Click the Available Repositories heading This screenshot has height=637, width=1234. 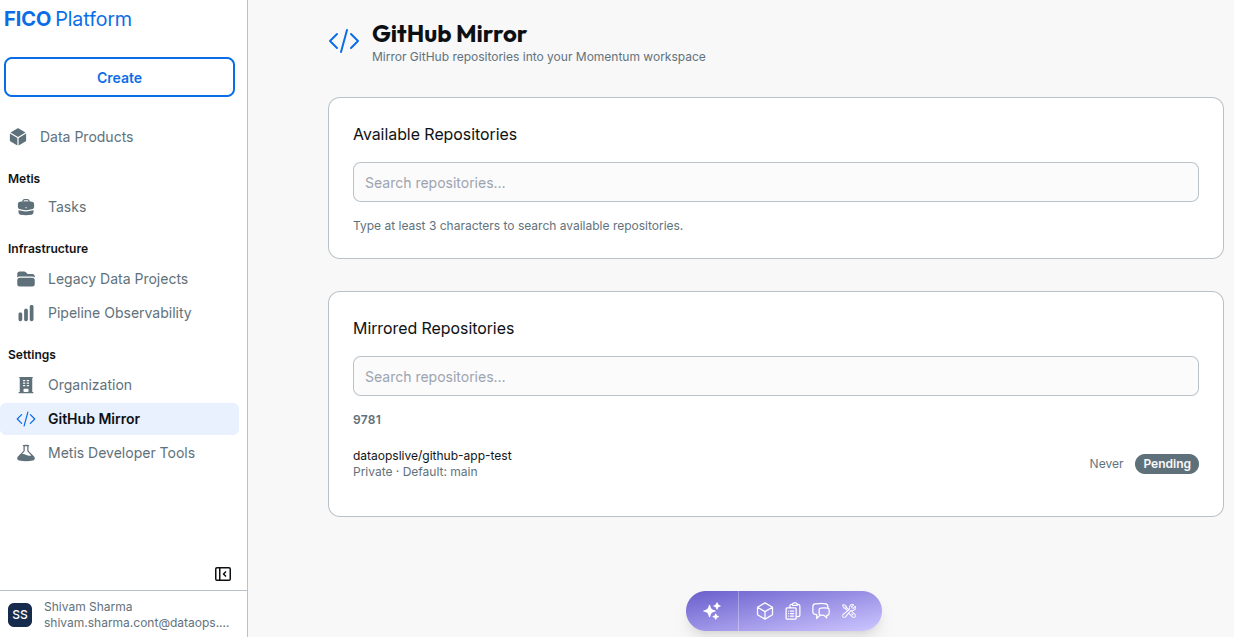click(435, 134)
